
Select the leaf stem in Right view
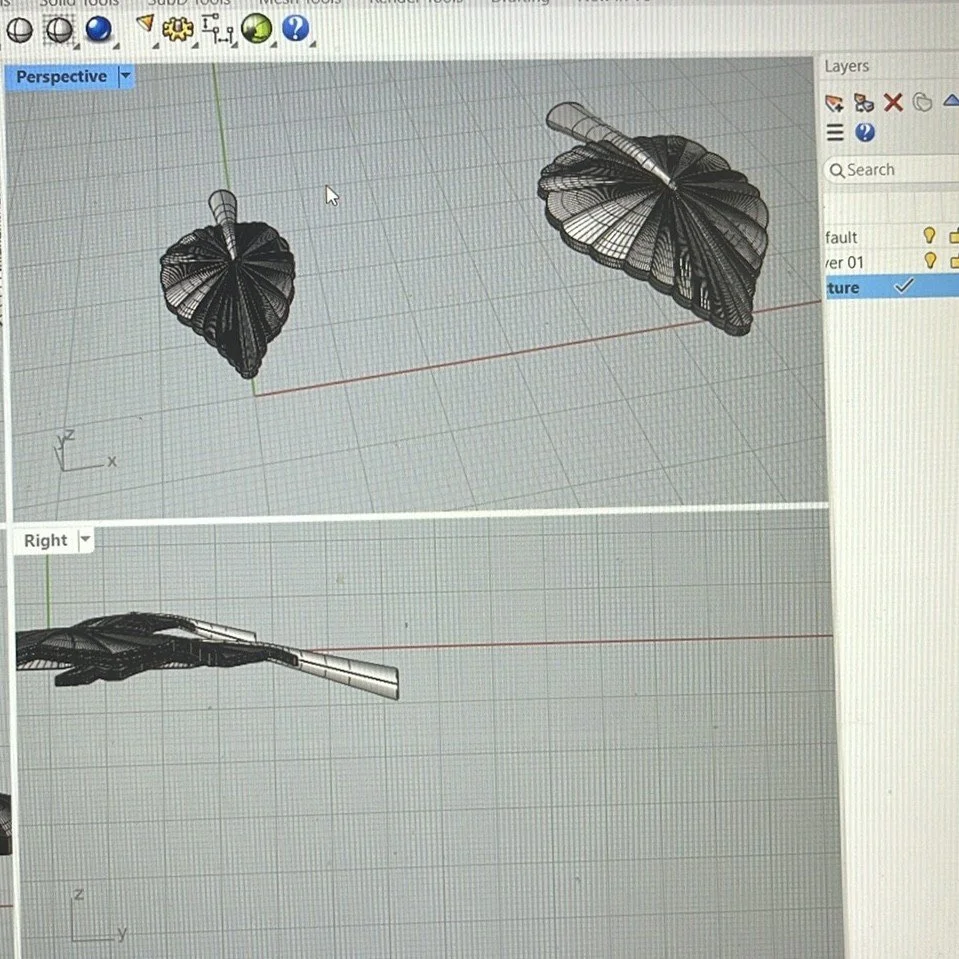347,672
